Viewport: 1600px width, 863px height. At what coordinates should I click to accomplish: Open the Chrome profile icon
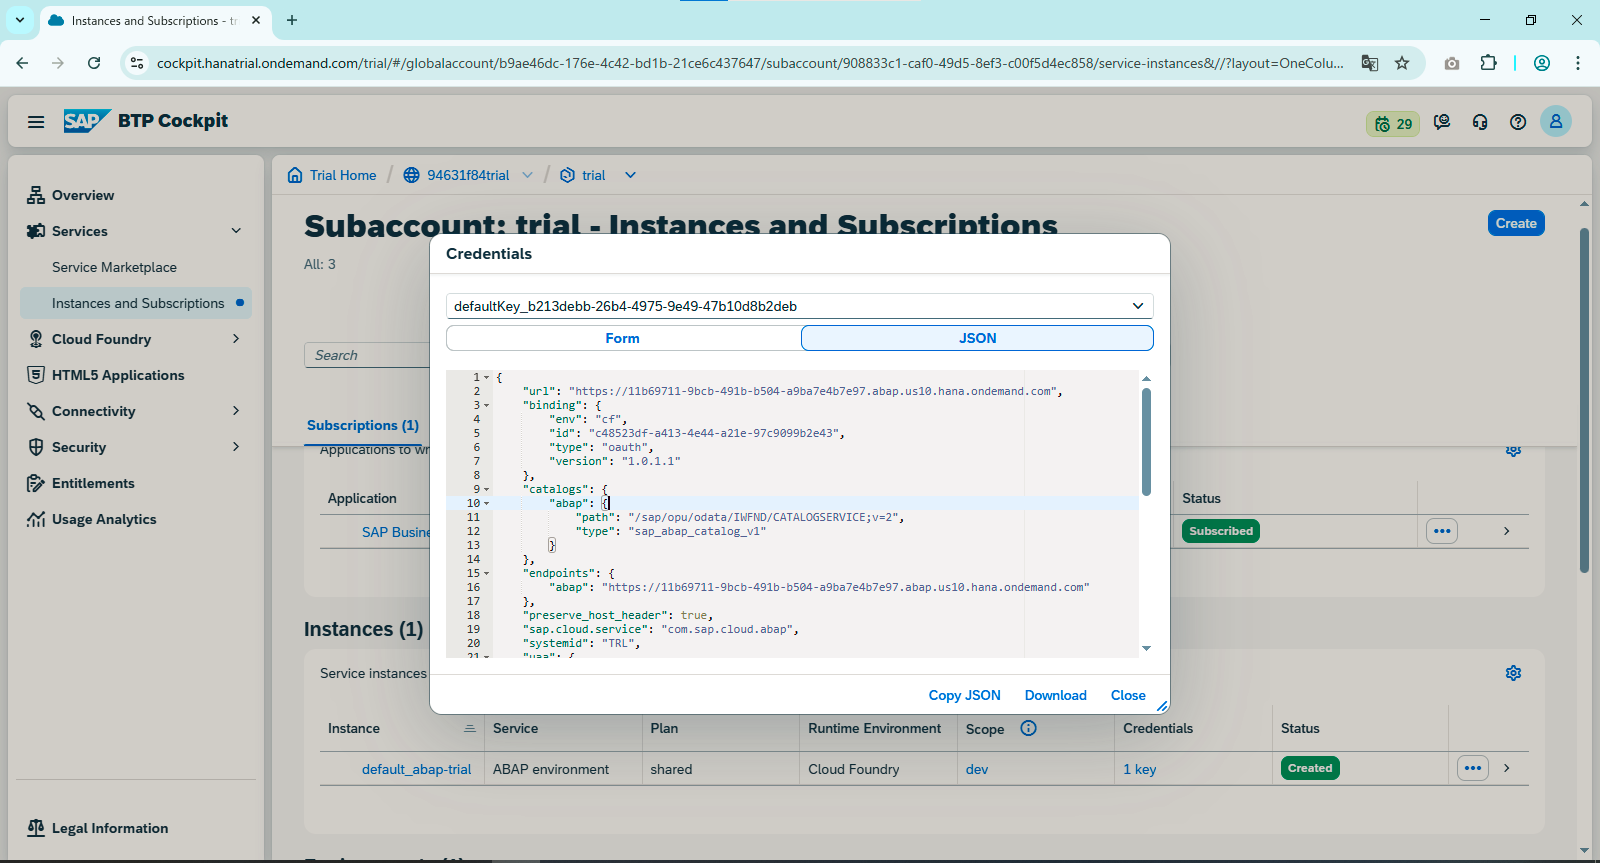click(1542, 63)
